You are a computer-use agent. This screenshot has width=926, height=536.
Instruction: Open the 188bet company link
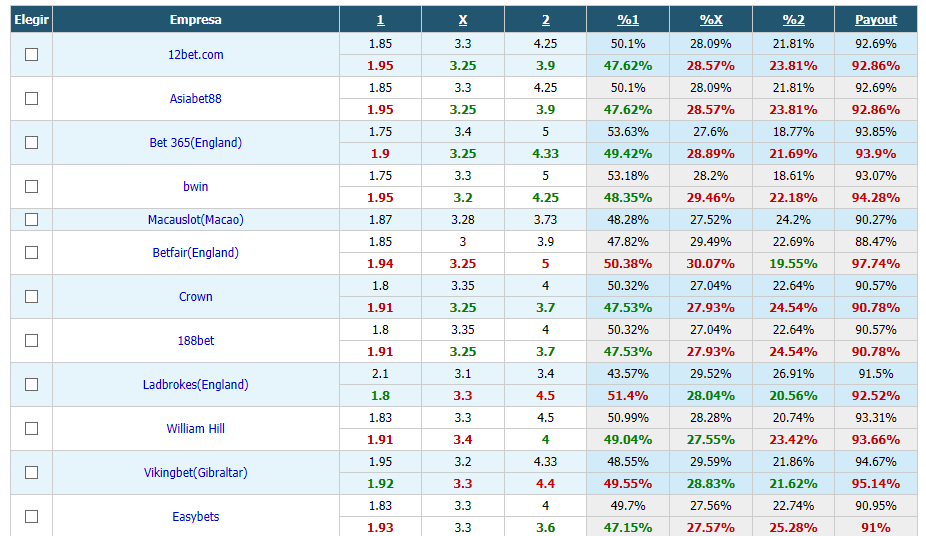pos(195,341)
